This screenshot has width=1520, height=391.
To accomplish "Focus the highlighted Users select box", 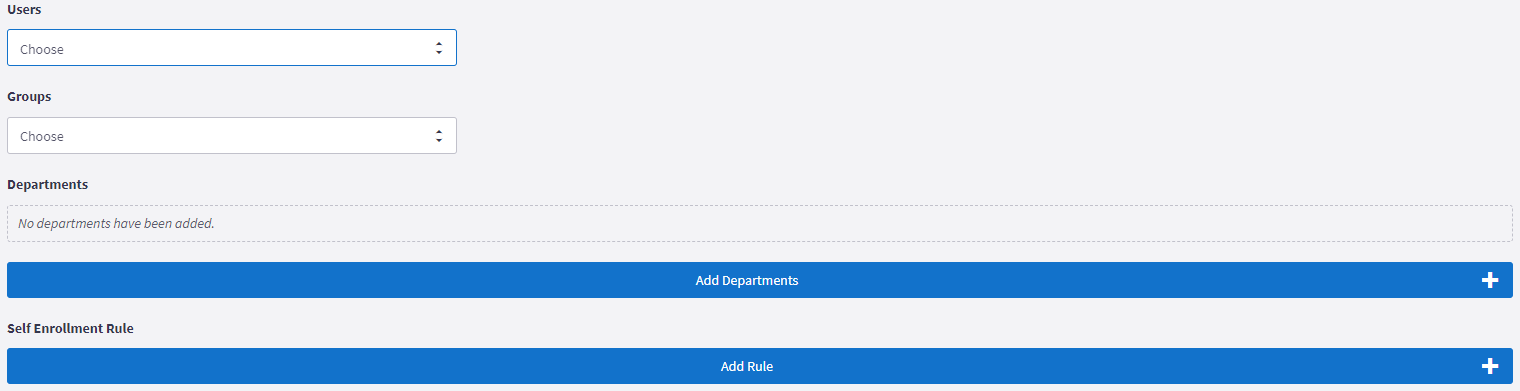I will pyautogui.click(x=232, y=48).
